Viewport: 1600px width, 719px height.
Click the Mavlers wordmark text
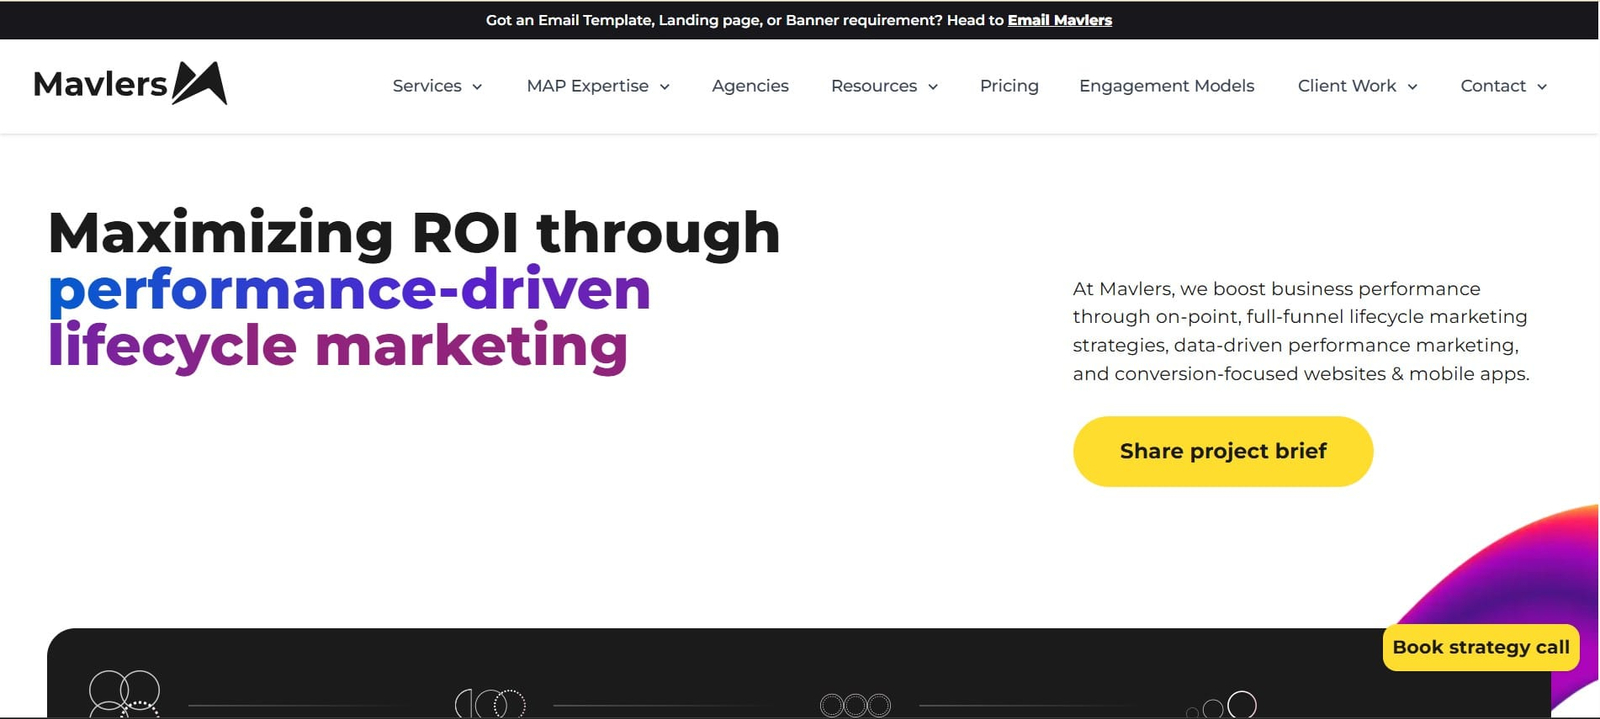tap(100, 84)
